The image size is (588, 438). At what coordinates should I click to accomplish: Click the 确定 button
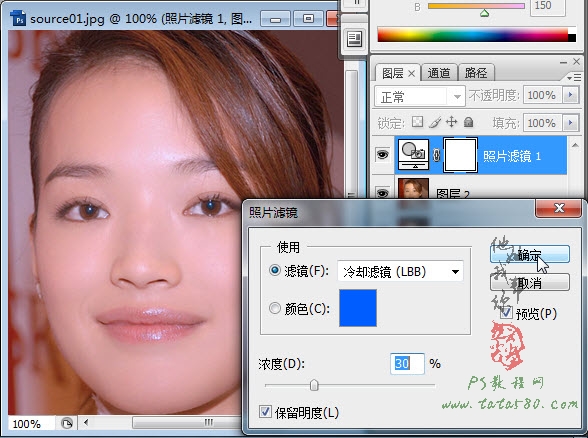click(x=530, y=254)
